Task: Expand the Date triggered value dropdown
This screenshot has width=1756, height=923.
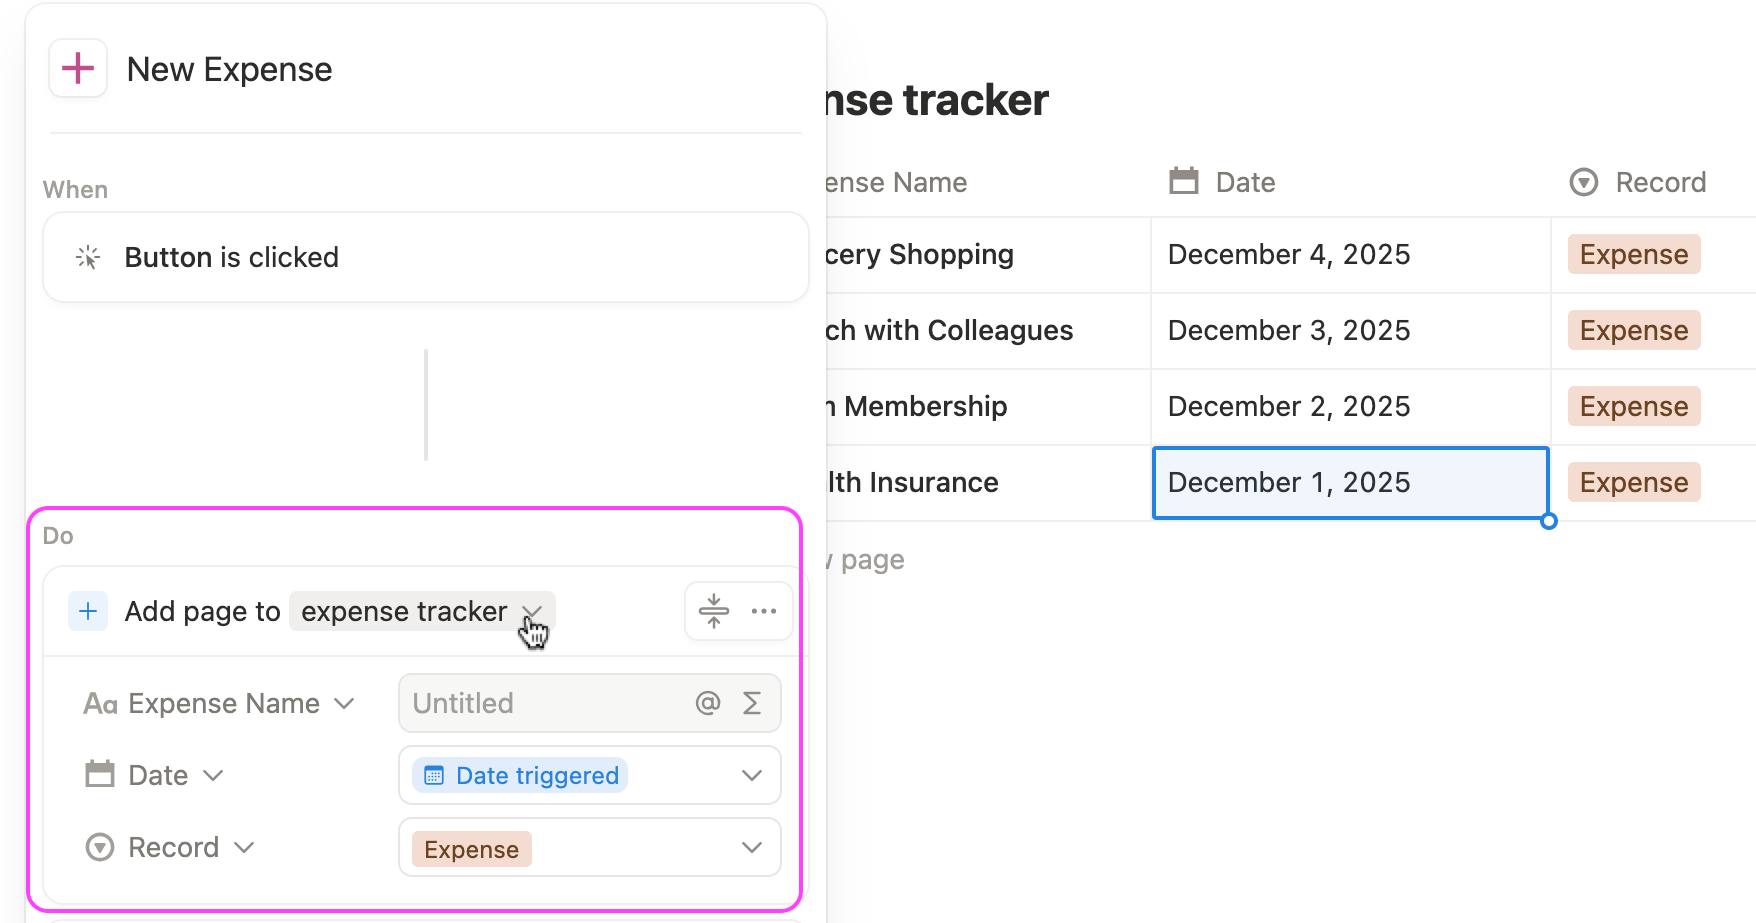Action: (x=752, y=775)
